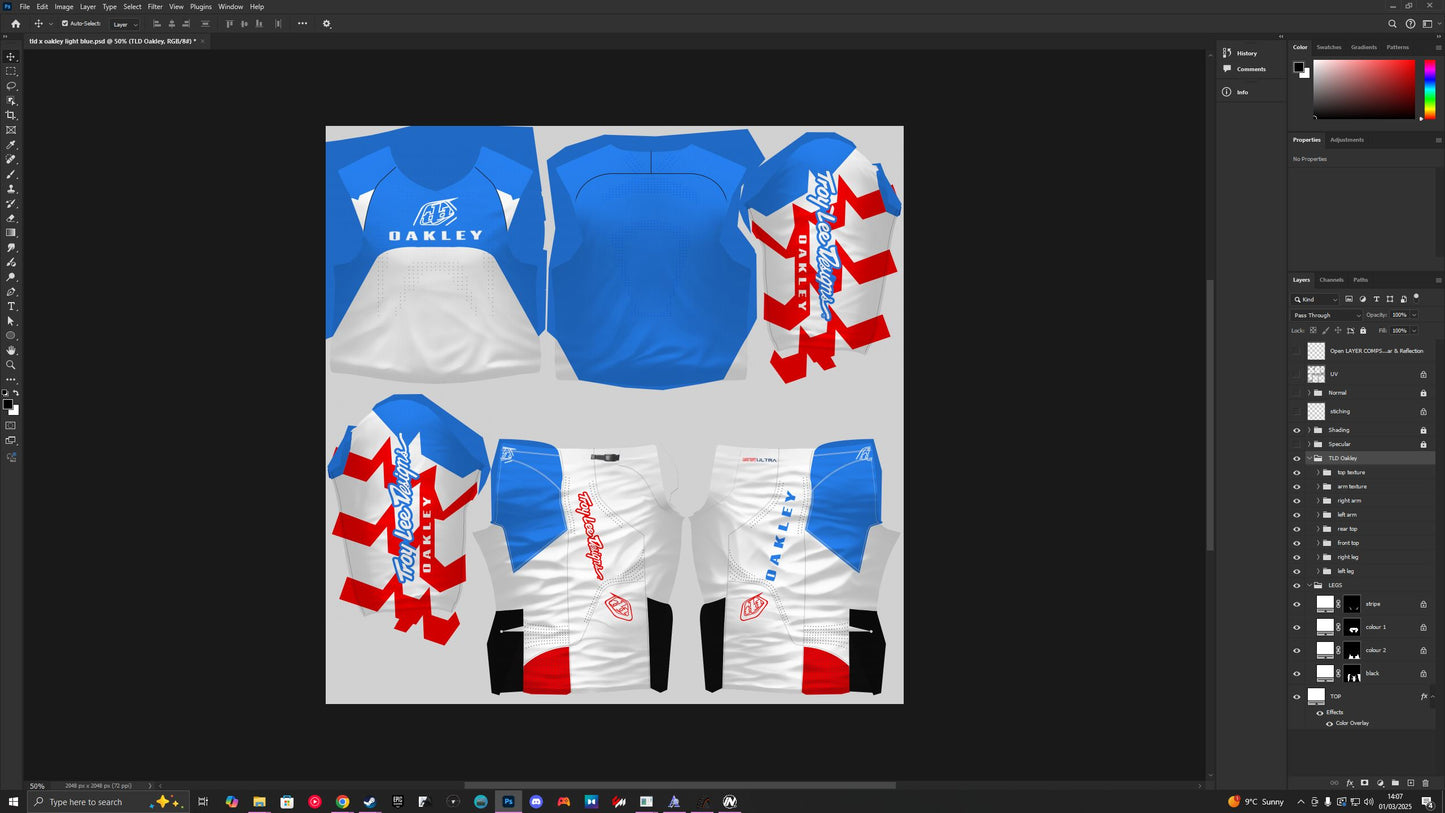Image resolution: width=1445 pixels, height=813 pixels.
Task: Collapse the TLD Oakley group
Action: click(x=1310, y=458)
